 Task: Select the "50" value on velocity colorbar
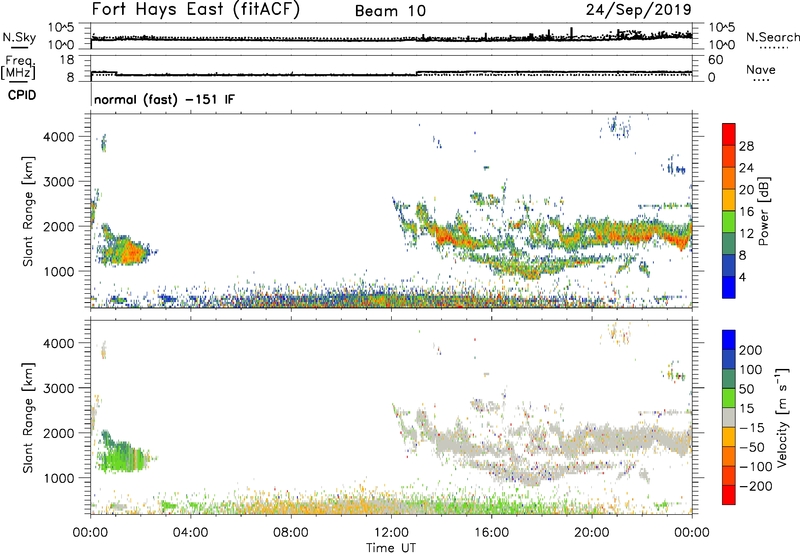747,389
